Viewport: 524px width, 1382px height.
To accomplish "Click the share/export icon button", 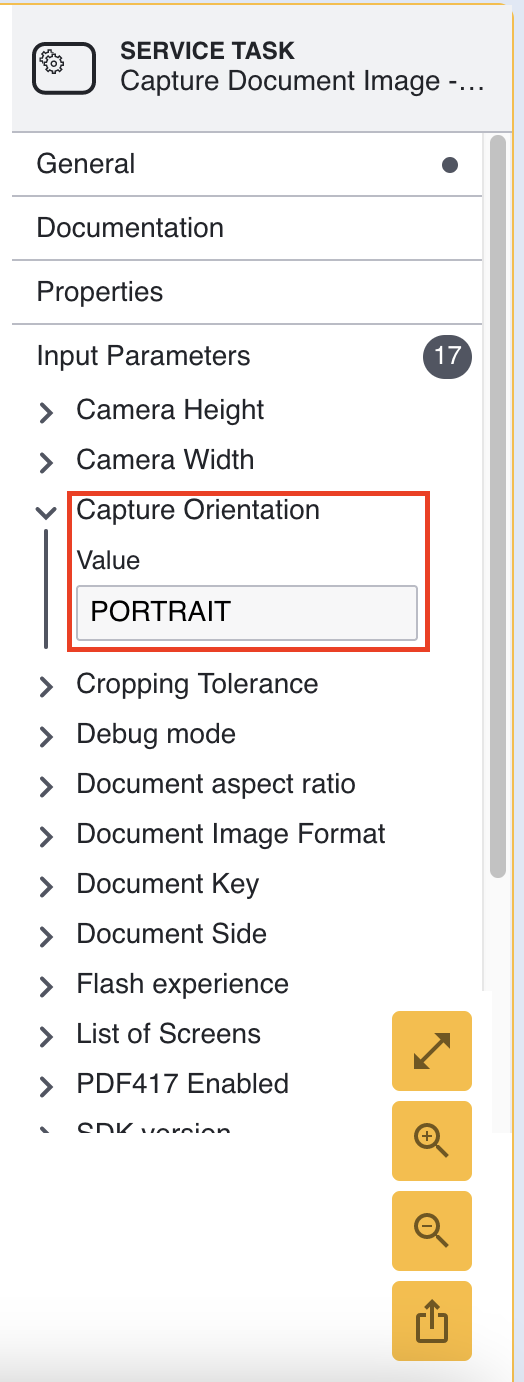I will [x=432, y=1321].
